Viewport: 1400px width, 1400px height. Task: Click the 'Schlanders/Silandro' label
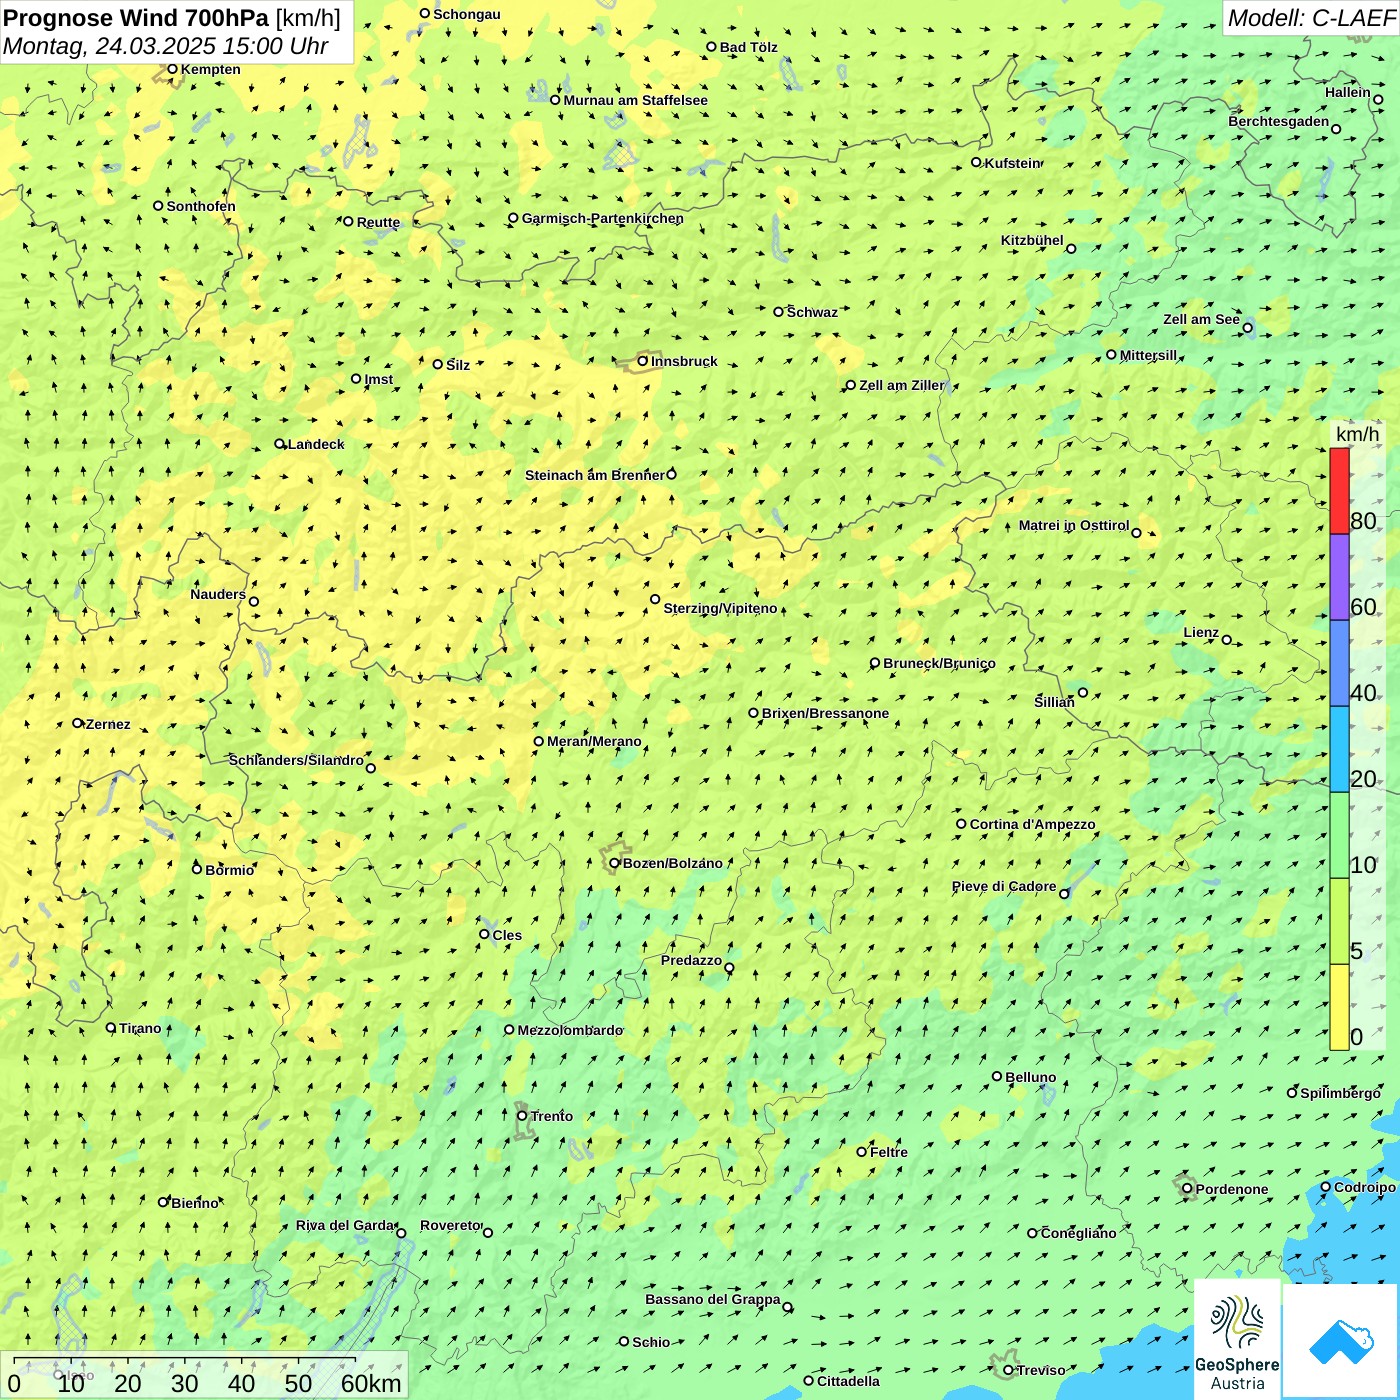296,760
